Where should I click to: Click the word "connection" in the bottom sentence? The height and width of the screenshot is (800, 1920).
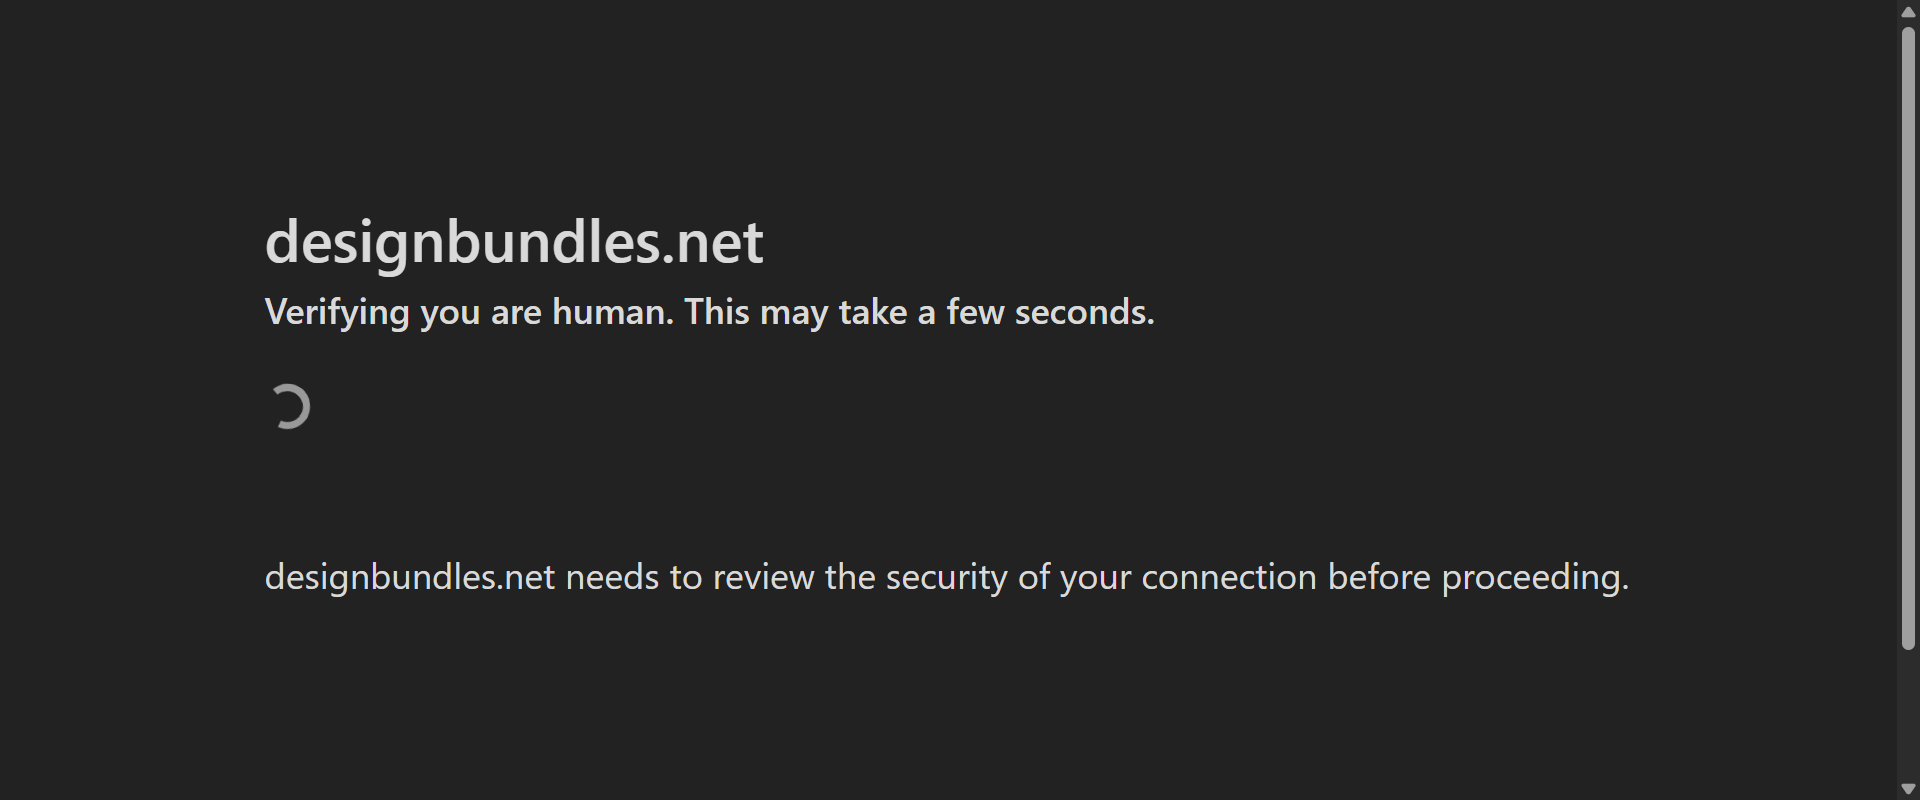pos(1229,578)
